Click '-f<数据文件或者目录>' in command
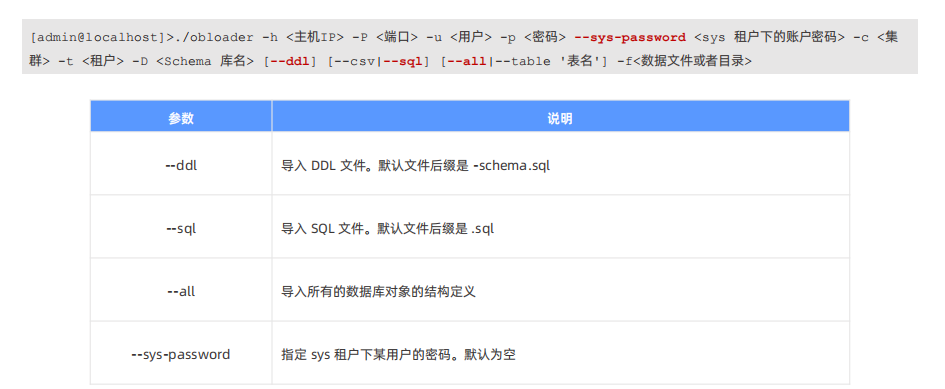The image size is (945, 389). [685, 62]
